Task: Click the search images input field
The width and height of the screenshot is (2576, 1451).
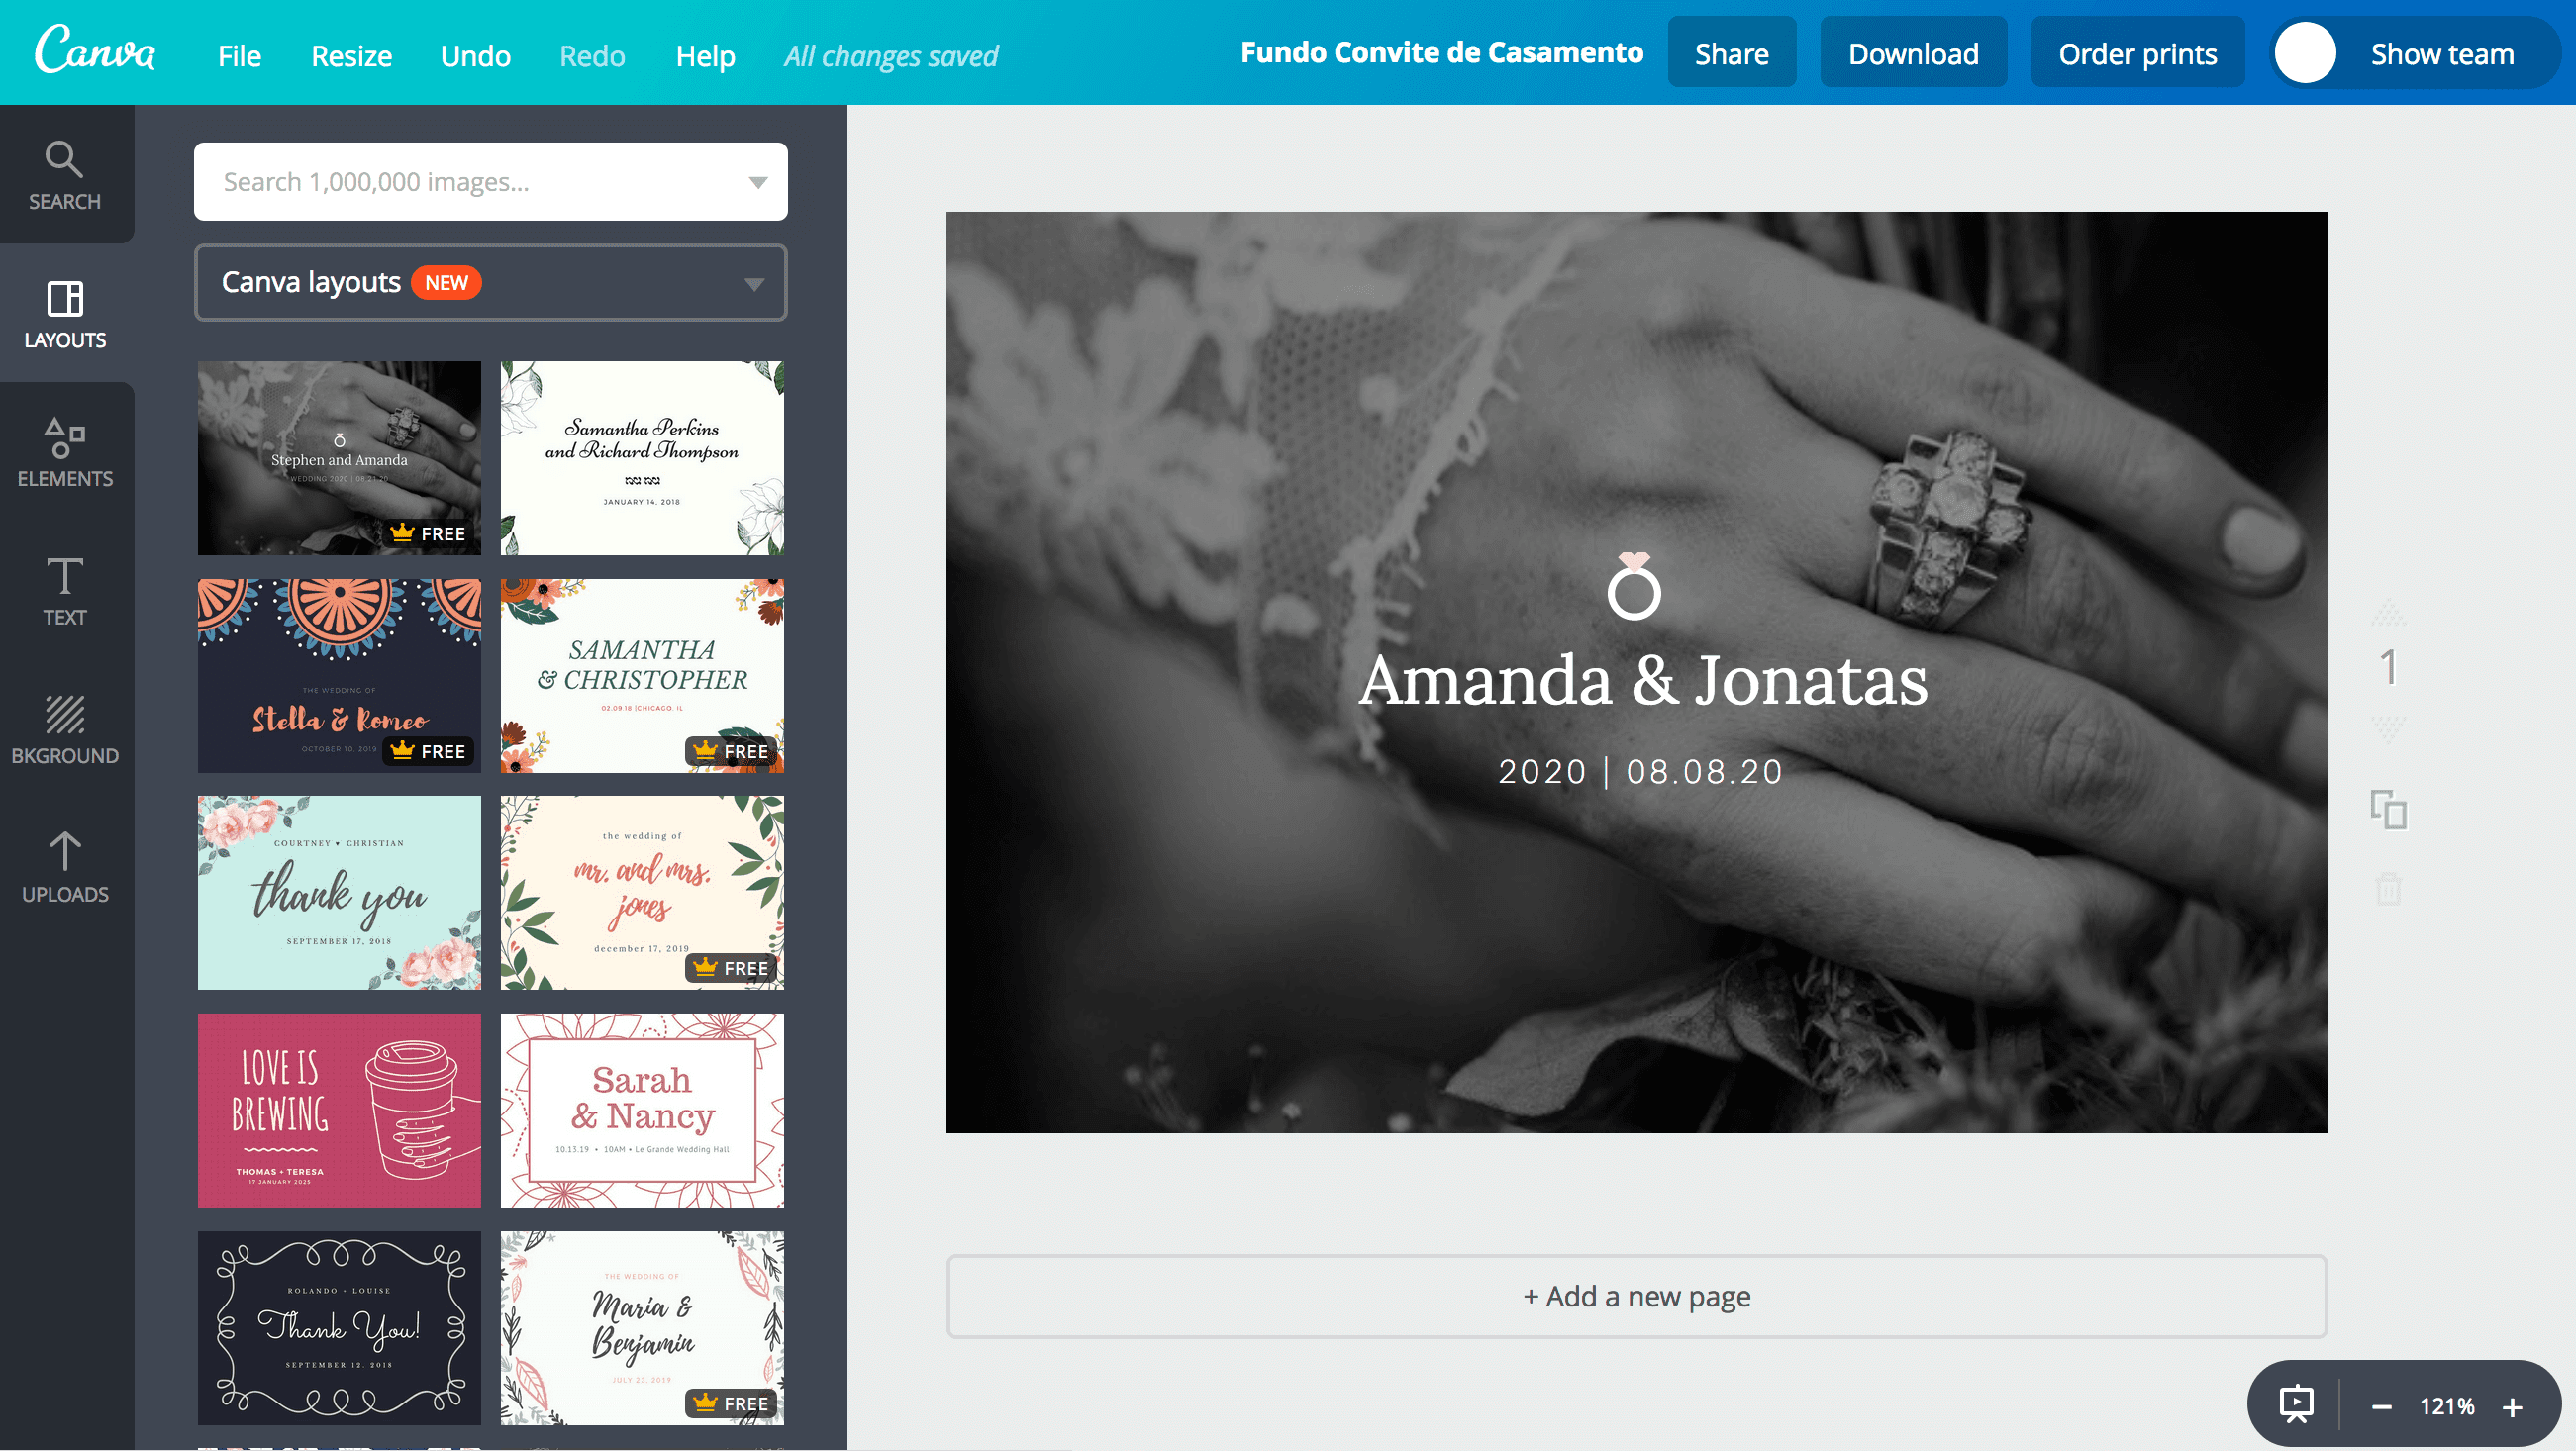Action: pos(491,182)
